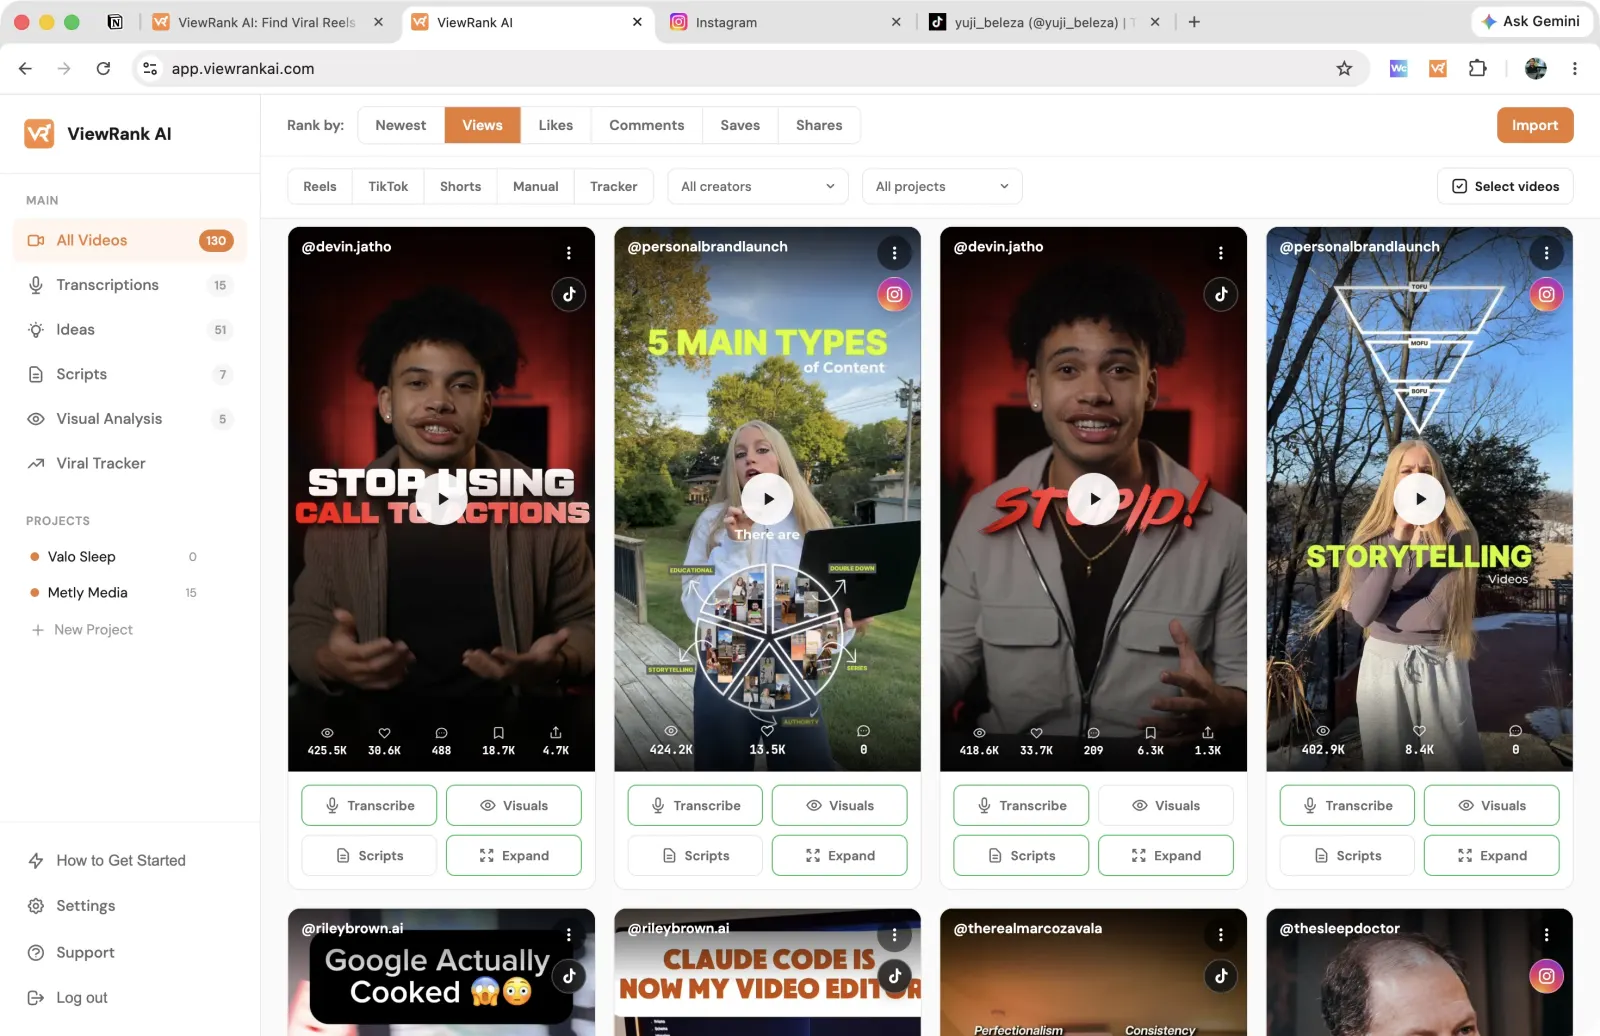Open Visual Analysis in the sidebar
The width and height of the screenshot is (1600, 1036).
click(130, 419)
